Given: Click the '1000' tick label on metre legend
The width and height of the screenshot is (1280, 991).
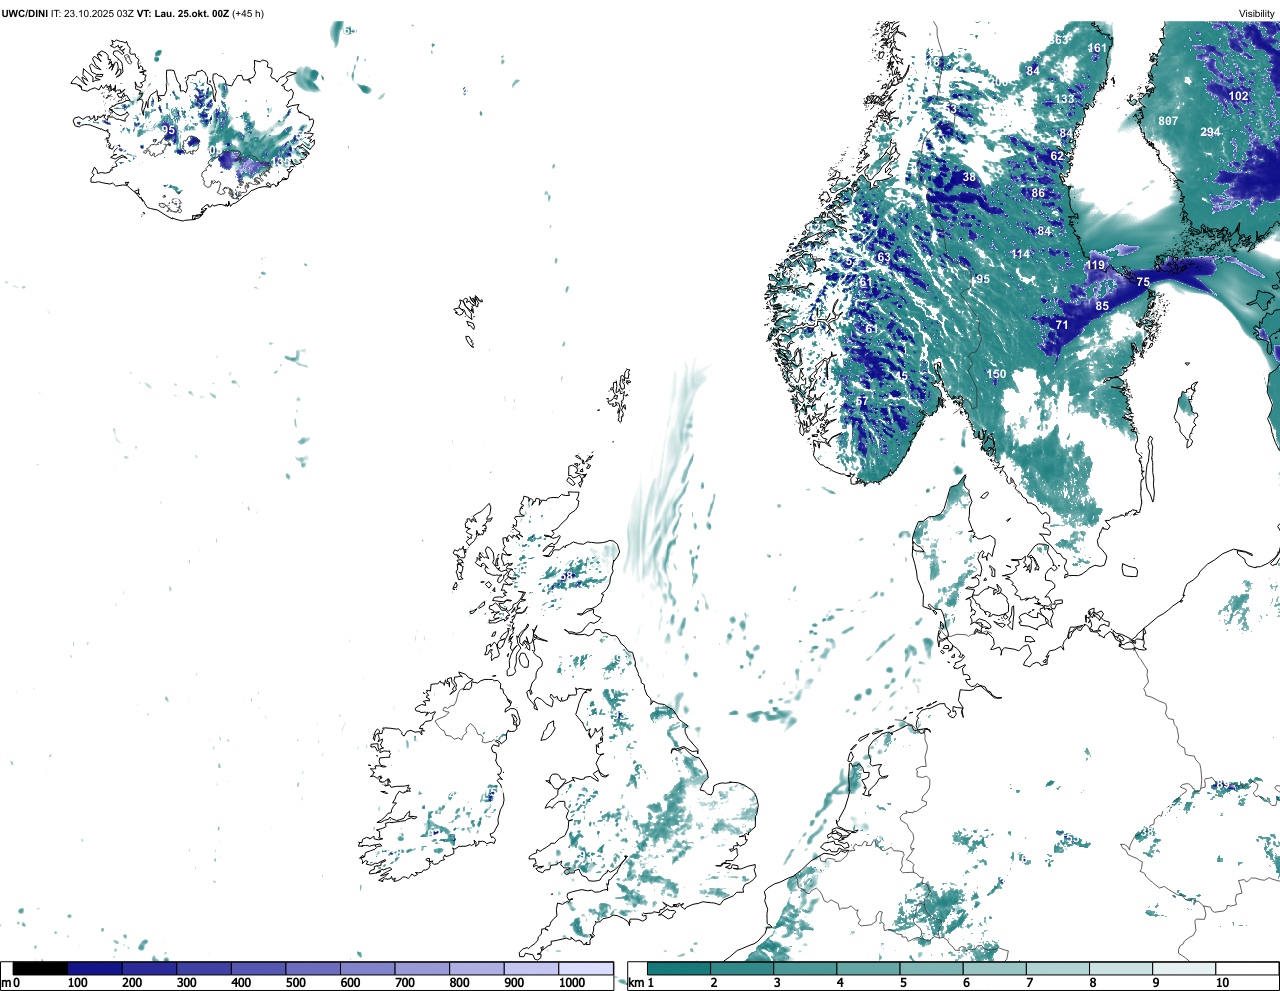Looking at the screenshot, I should pos(572,983).
